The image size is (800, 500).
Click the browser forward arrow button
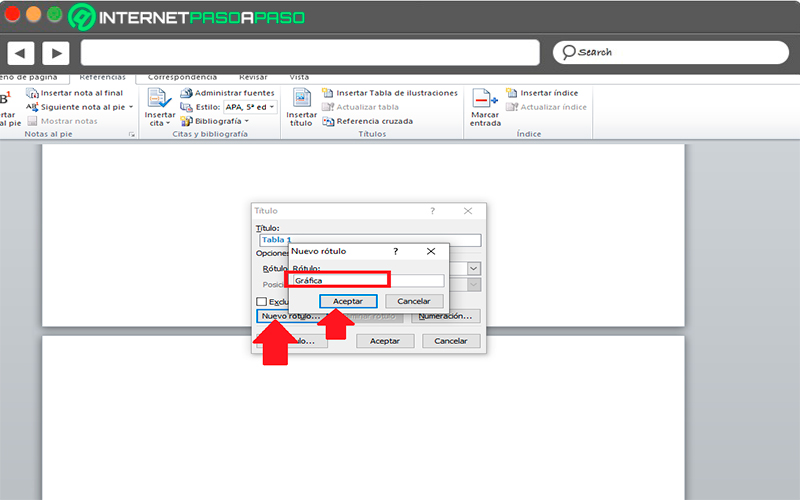pos(56,53)
